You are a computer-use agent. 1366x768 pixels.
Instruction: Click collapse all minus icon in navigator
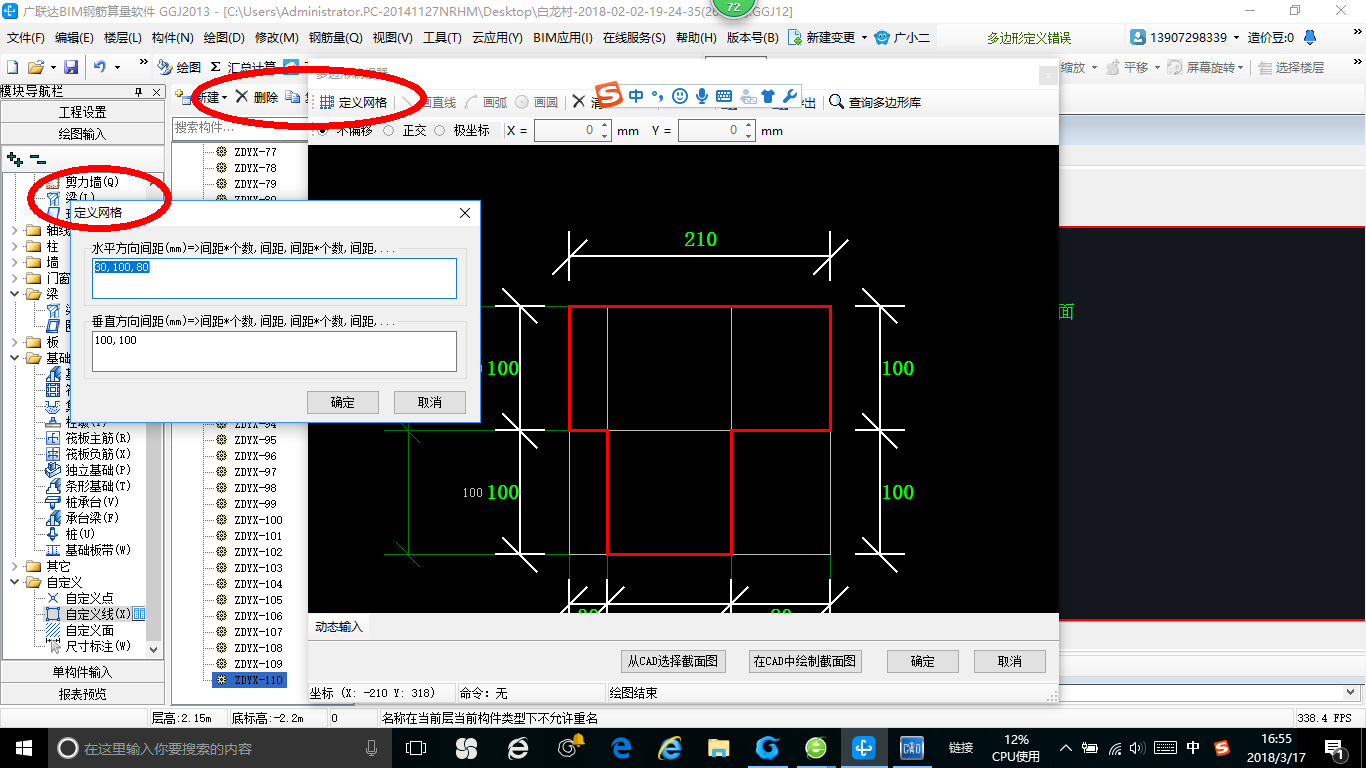coord(37,158)
